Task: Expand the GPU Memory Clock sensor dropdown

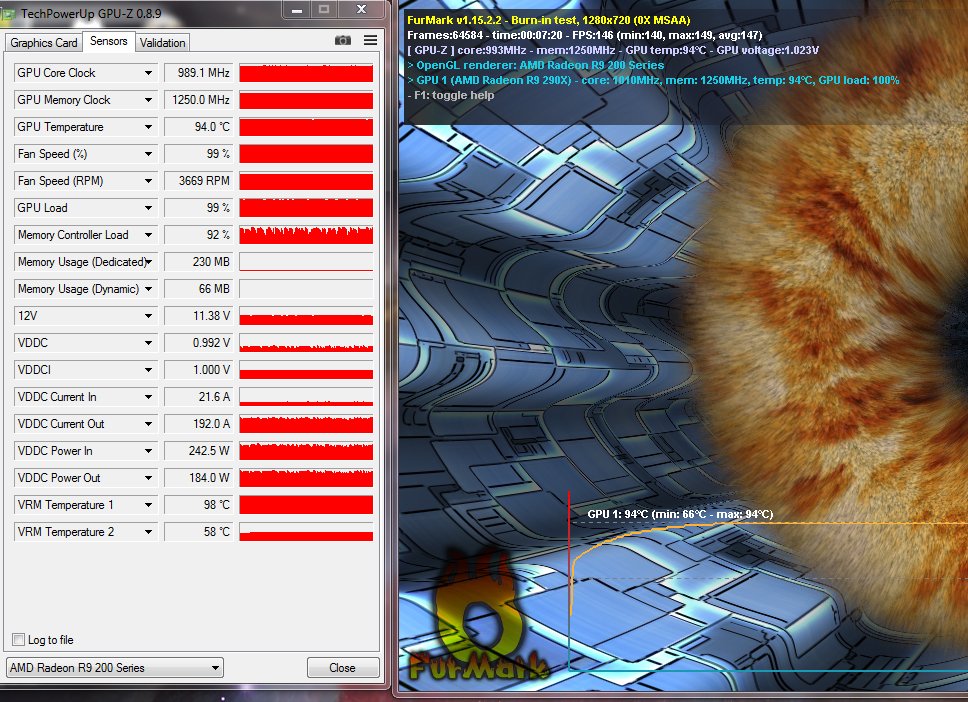Action: point(148,100)
